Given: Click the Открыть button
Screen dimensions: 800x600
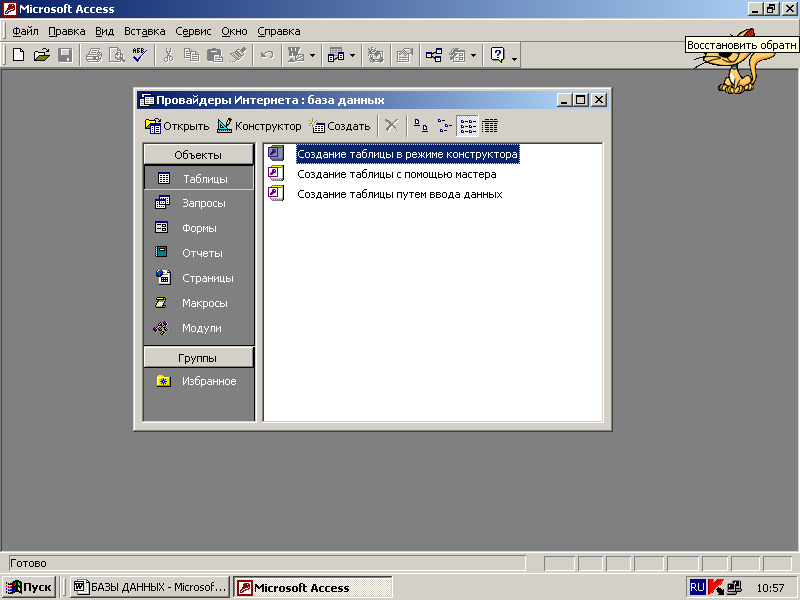Looking at the screenshot, I should pos(177,126).
